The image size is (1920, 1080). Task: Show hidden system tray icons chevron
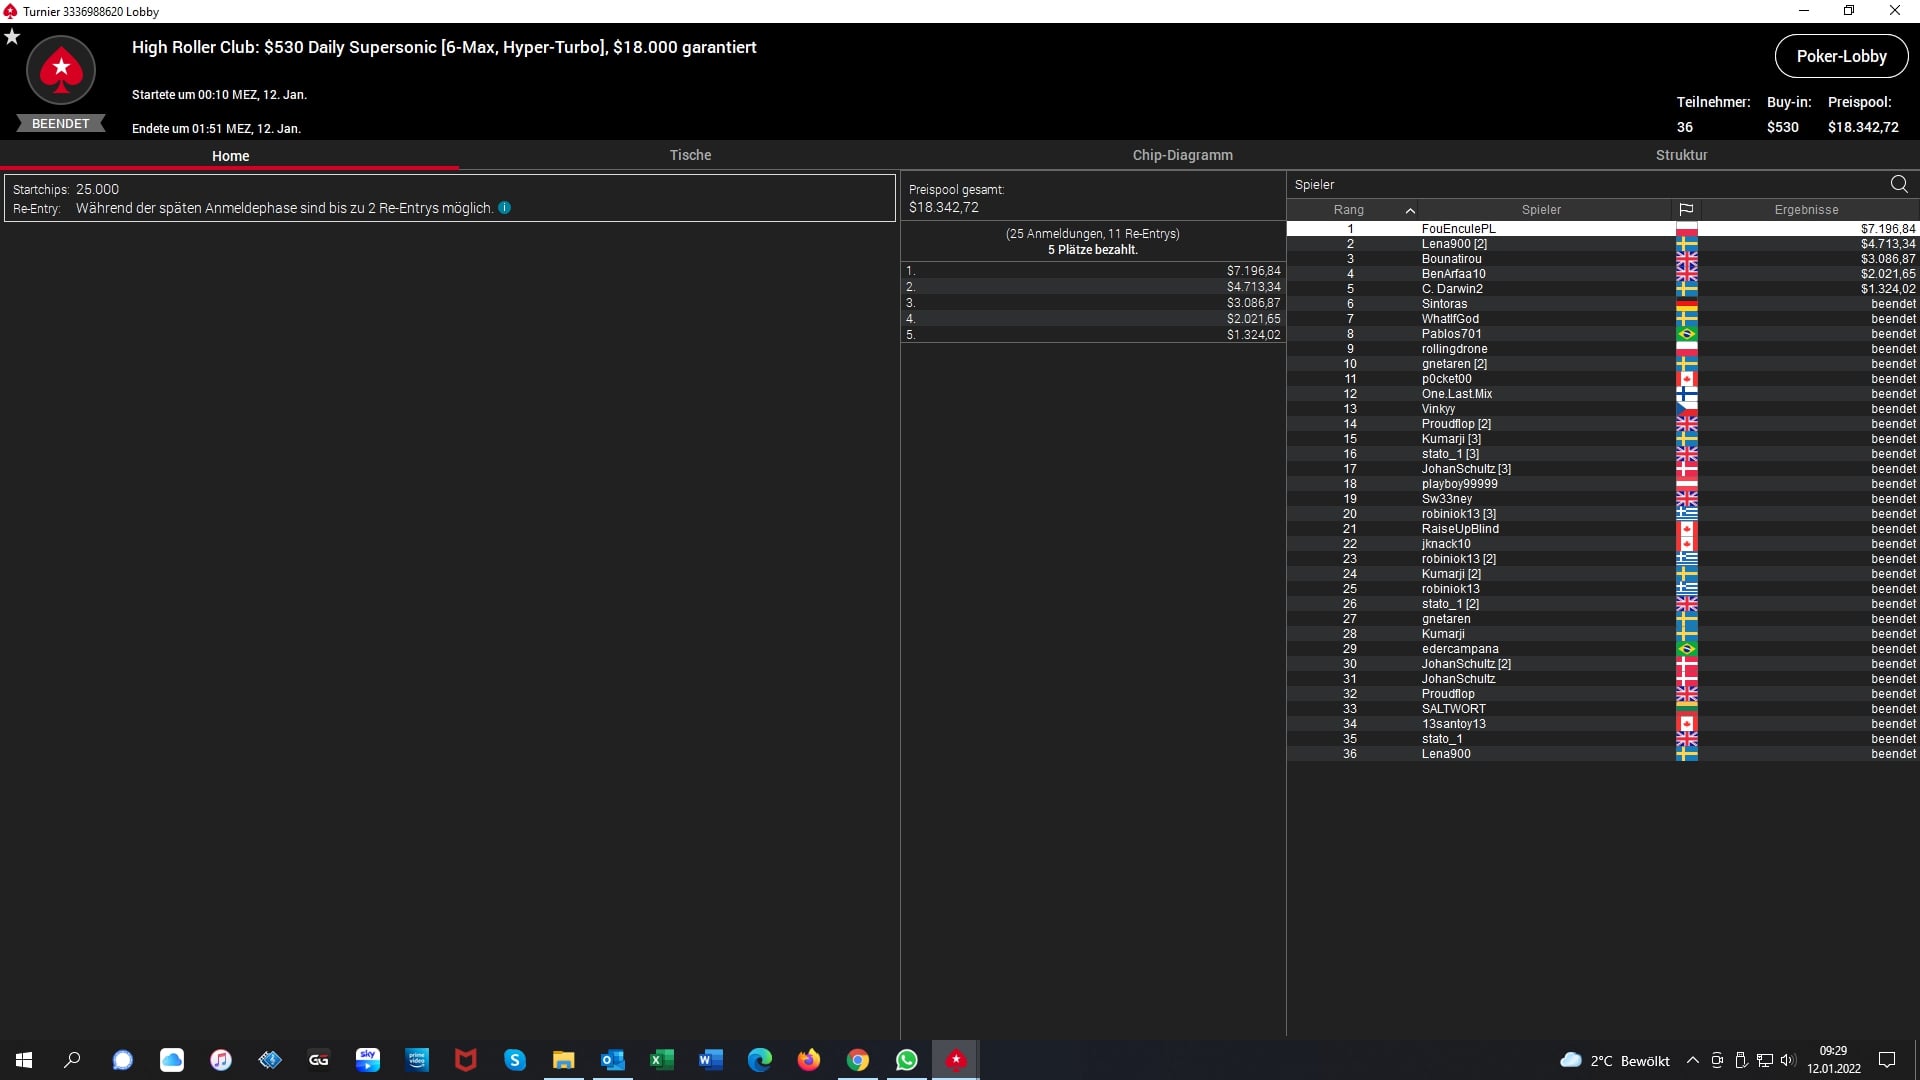(1692, 1060)
